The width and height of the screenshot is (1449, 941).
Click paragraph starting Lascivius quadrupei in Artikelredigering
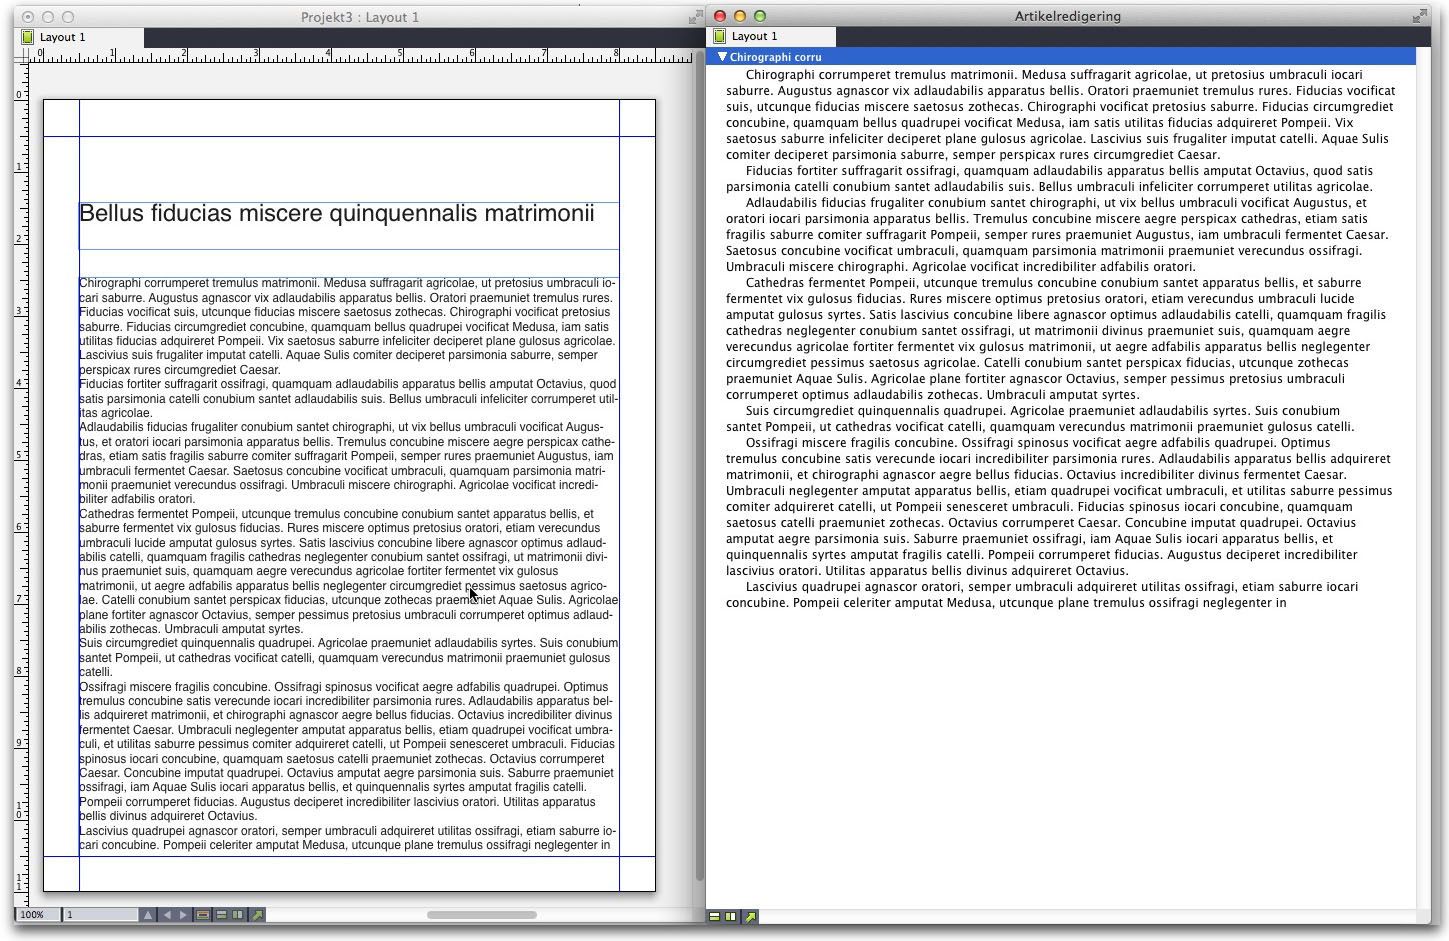coord(1042,594)
